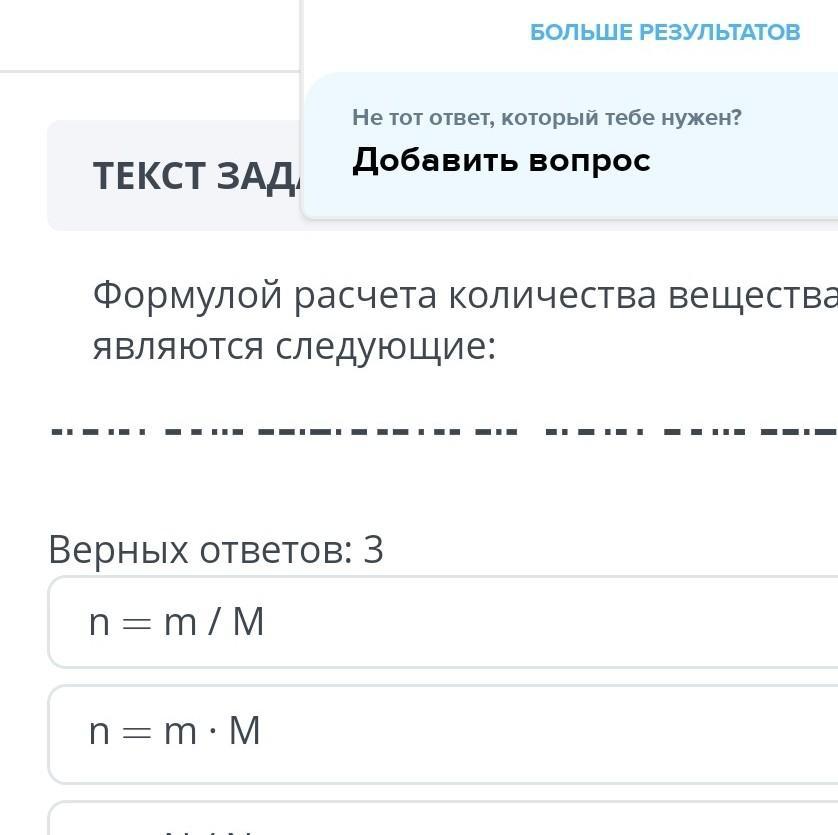Click the capital "M" in "n = m / M"
Screen dimensions: 838x835
248,622
